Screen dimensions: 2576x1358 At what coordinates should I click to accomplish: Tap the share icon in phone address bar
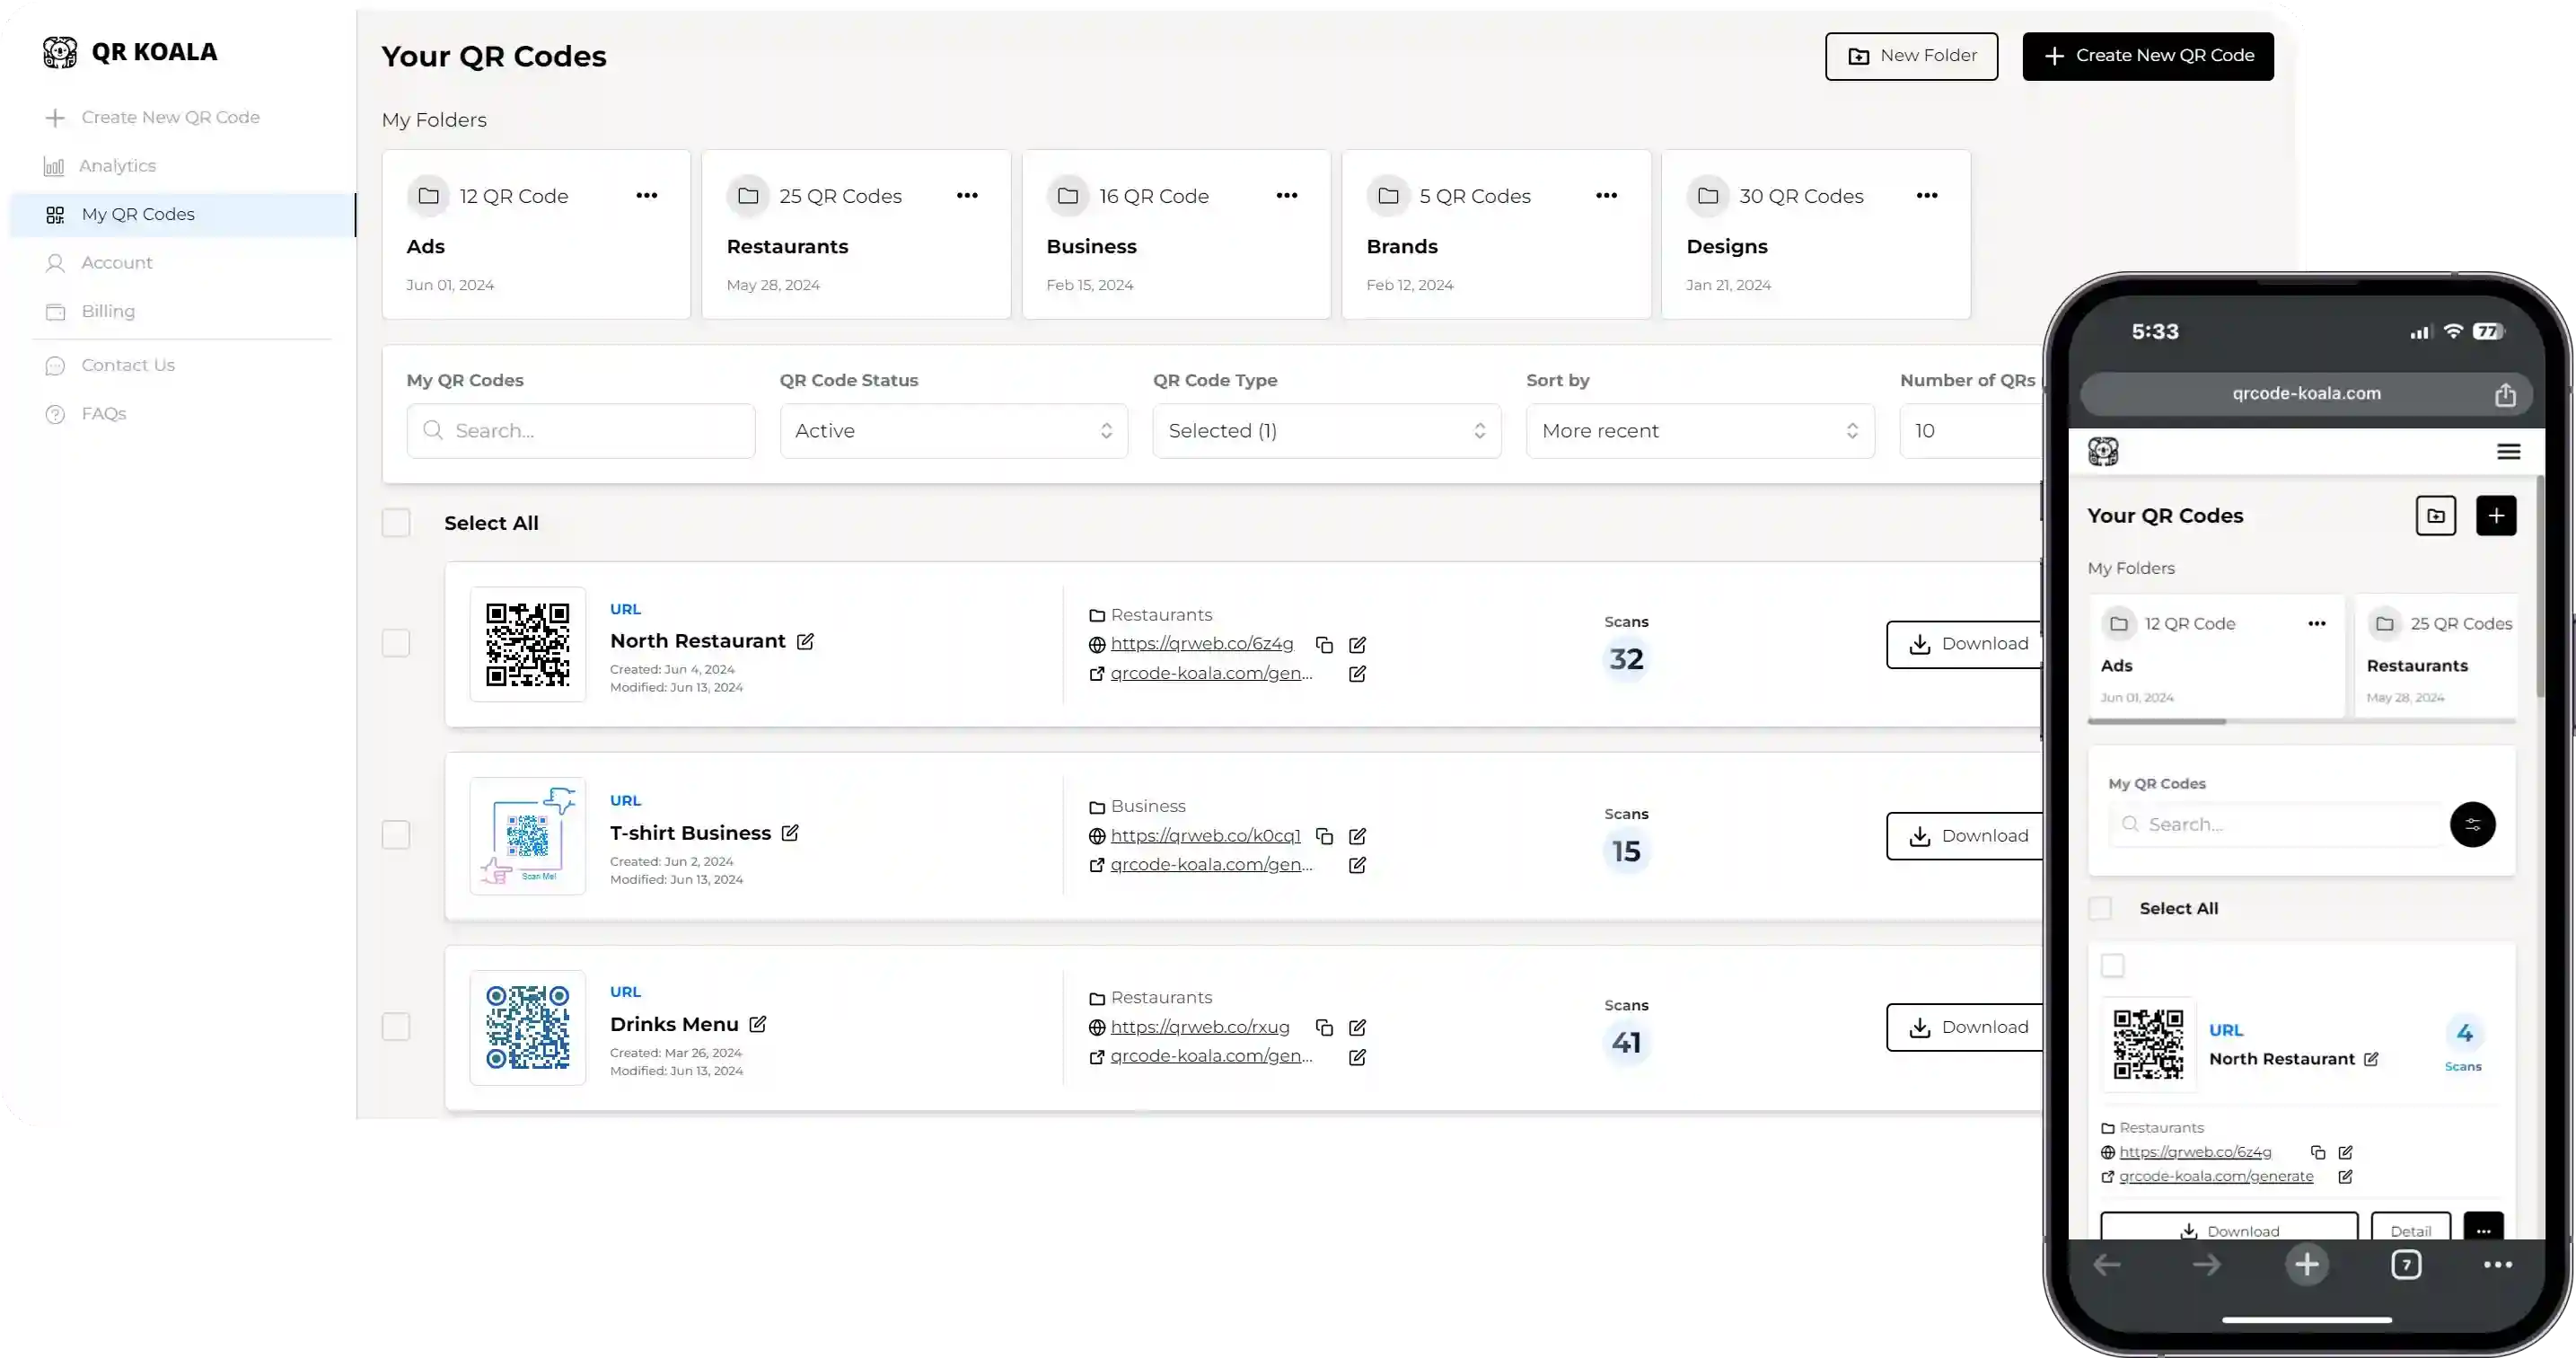[2504, 395]
